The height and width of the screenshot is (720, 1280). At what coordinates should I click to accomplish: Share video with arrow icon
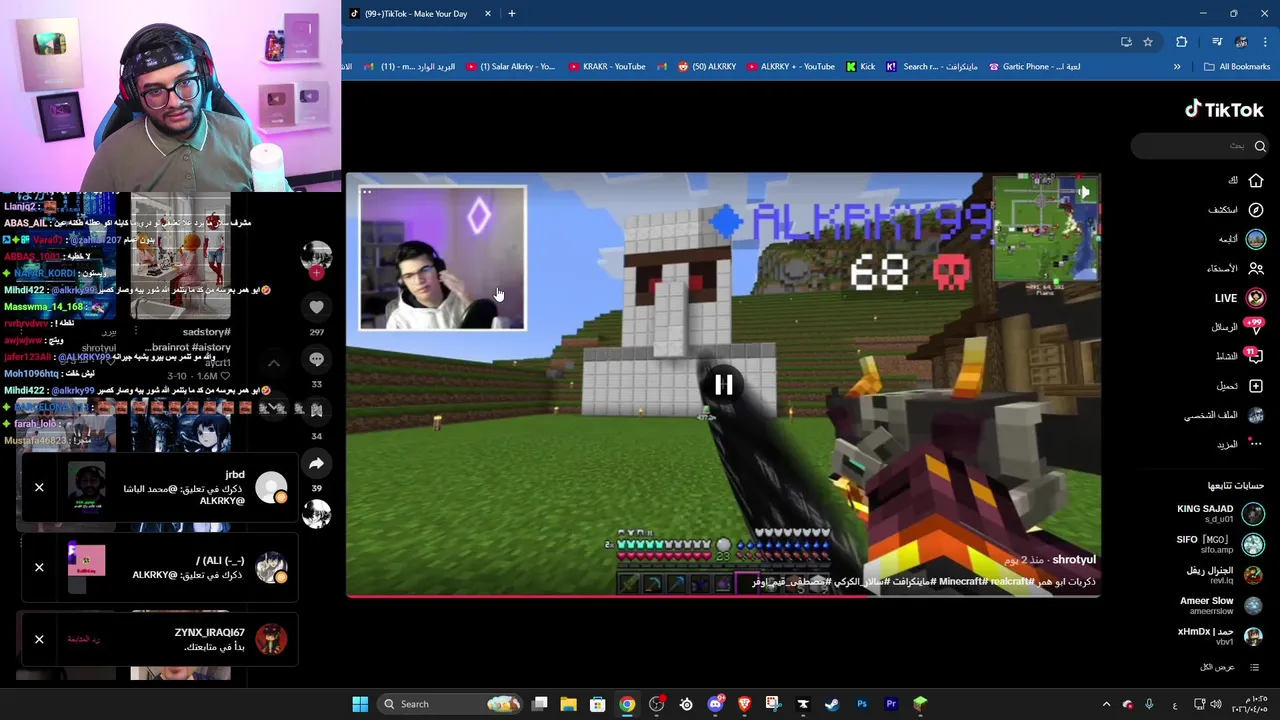pyautogui.click(x=316, y=463)
